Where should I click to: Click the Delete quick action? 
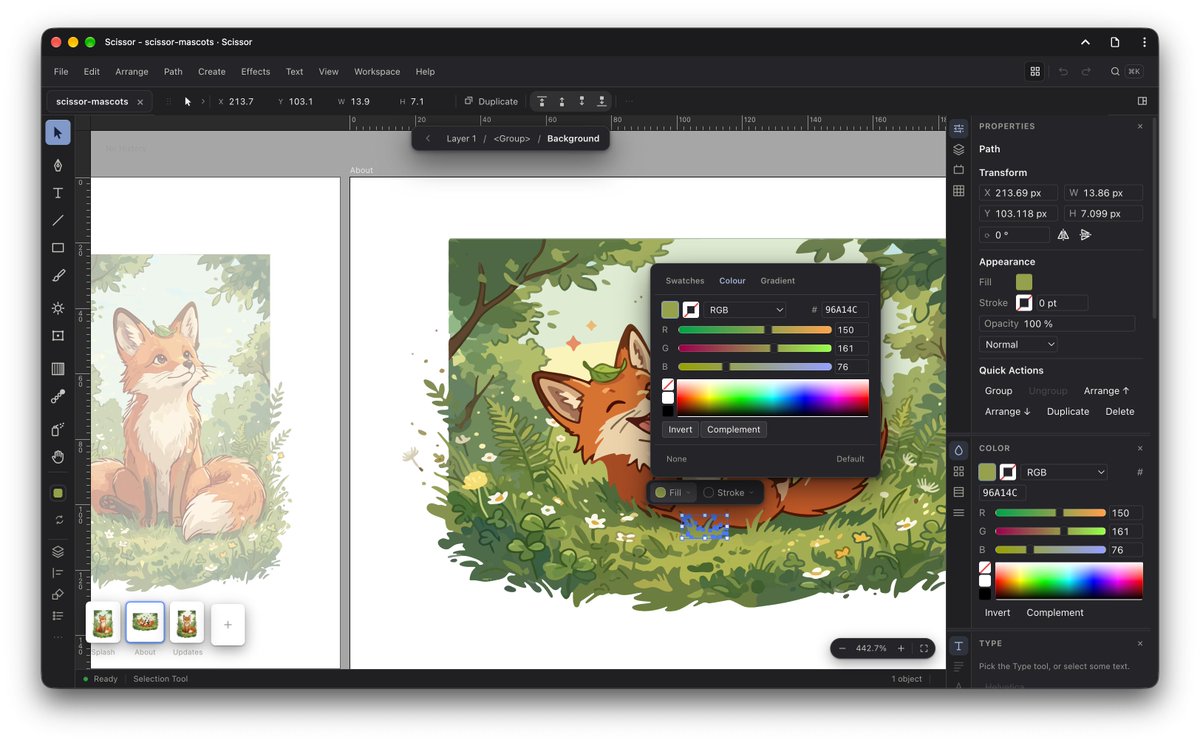pos(1120,412)
